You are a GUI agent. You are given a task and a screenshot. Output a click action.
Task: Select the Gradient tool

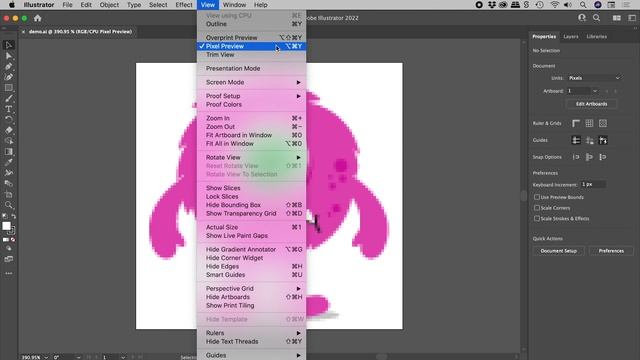9,151
